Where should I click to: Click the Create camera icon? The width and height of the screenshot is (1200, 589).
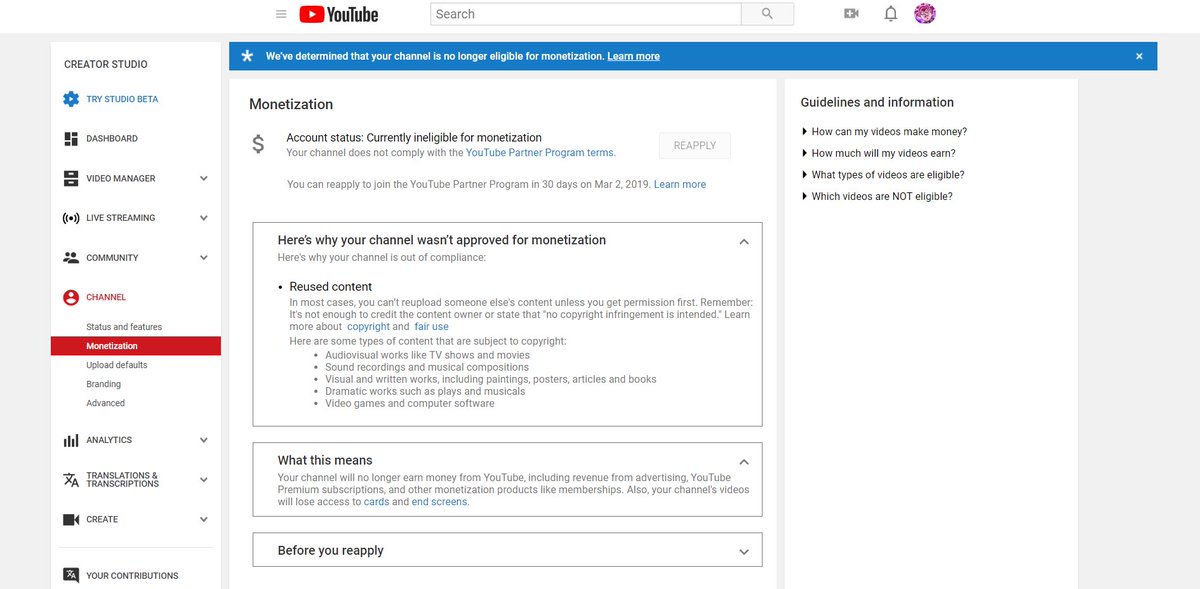[x=71, y=520]
